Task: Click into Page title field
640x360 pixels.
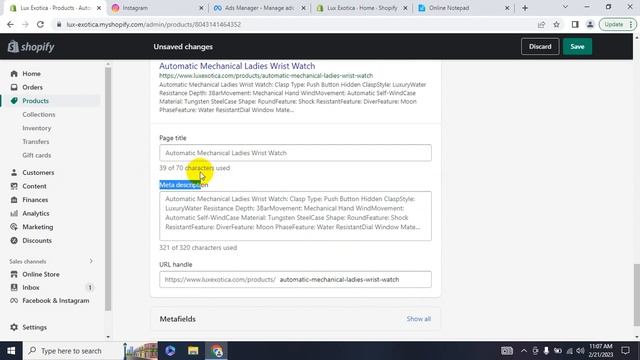Action: coord(296,153)
